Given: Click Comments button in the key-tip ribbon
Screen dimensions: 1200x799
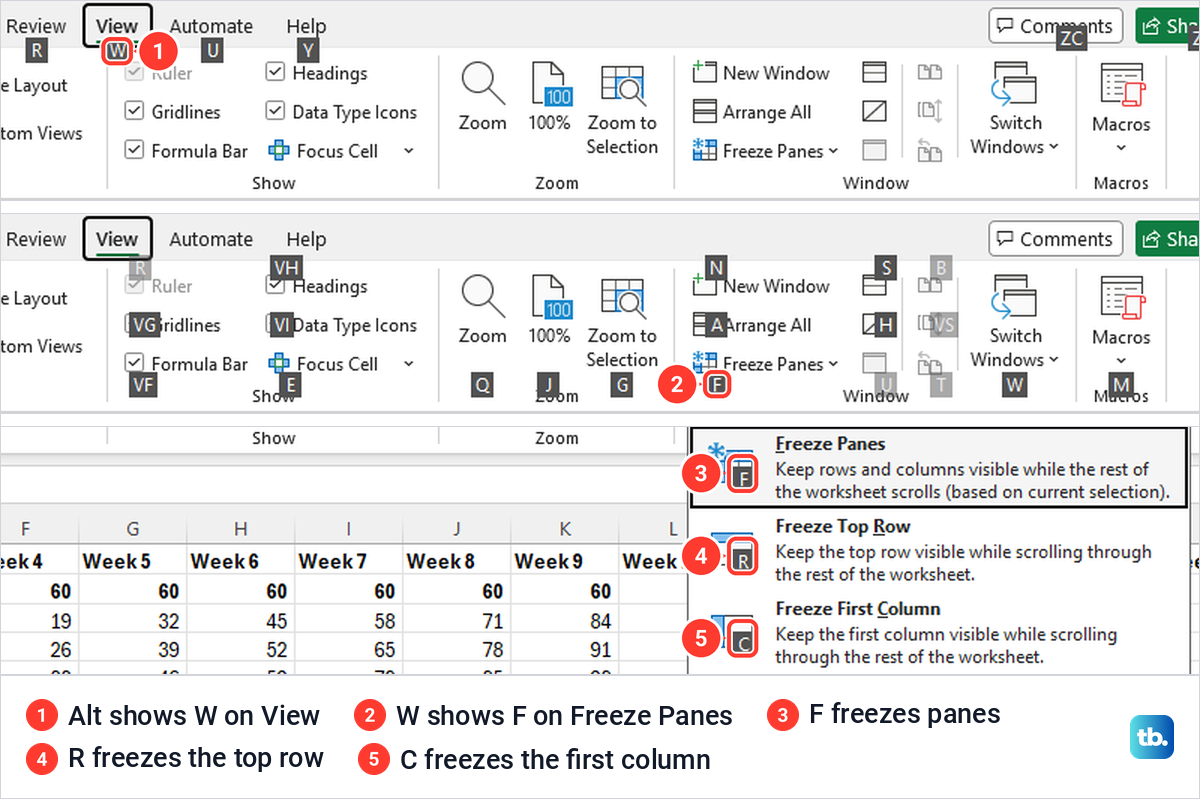Looking at the screenshot, I should click(x=1055, y=239).
